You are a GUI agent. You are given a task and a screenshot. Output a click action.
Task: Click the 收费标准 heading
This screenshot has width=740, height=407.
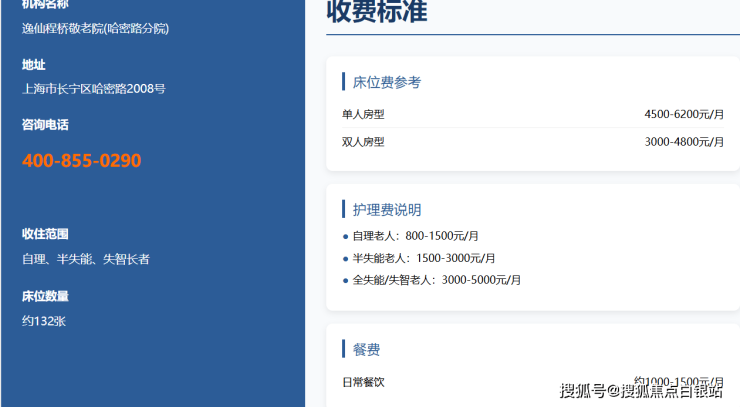click(377, 11)
